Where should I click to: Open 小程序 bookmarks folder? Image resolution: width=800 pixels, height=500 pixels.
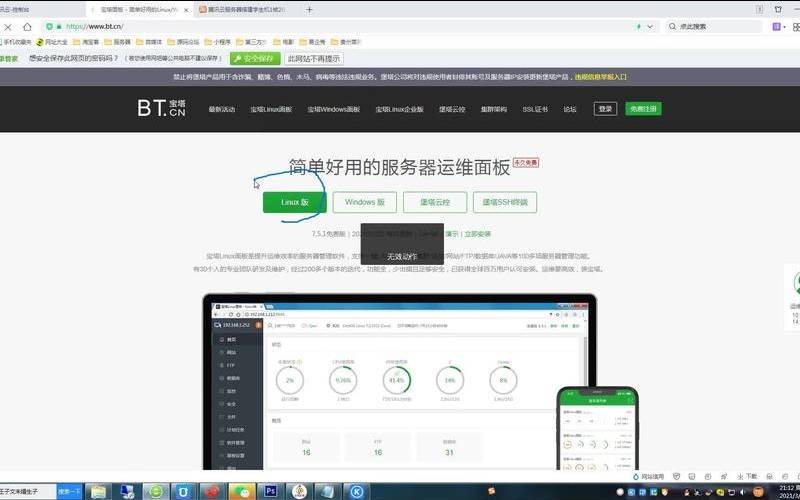click(218, 42)
